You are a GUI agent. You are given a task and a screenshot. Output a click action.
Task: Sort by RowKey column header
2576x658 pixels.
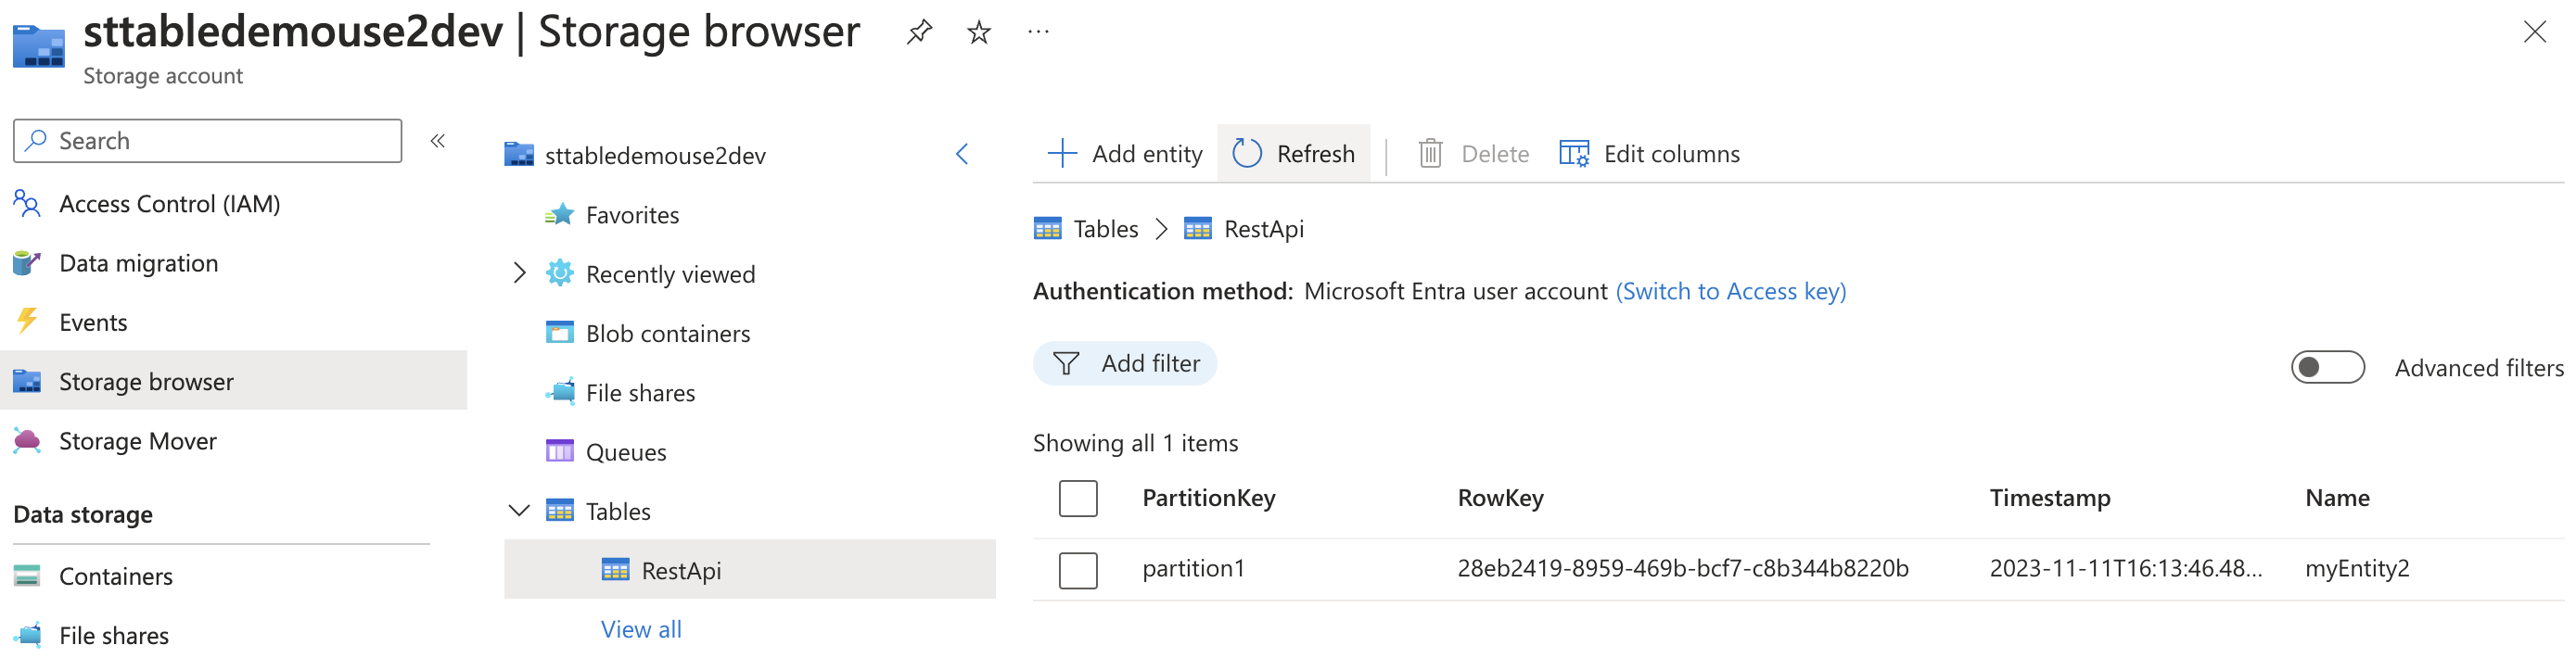click(x=1500, y=498)
